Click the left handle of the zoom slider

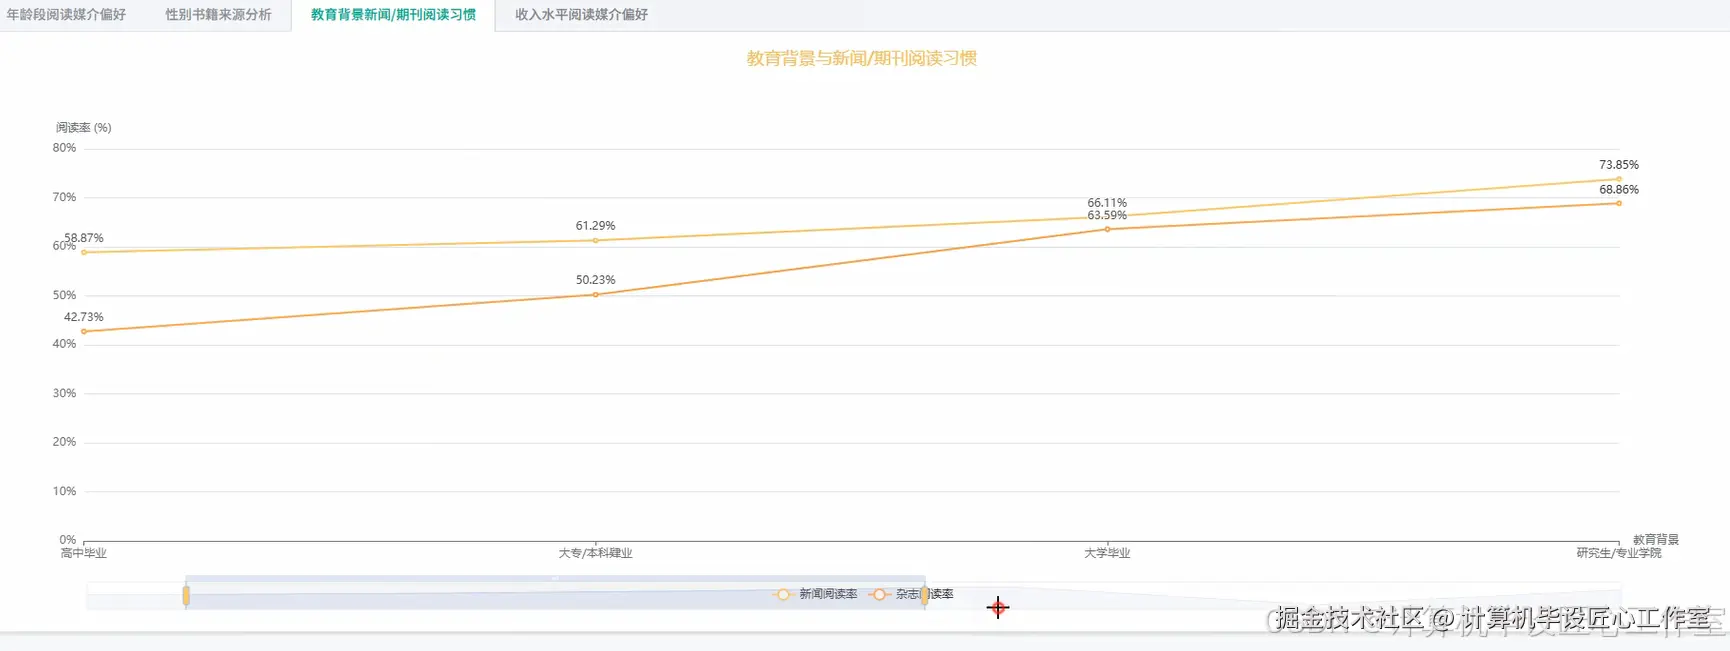click(186, 596)
